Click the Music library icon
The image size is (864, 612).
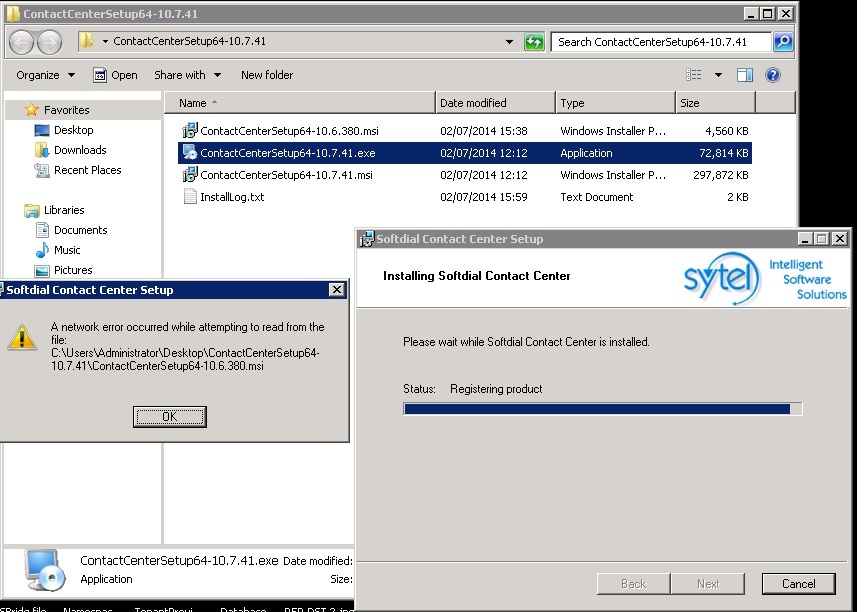click(42, 250)
